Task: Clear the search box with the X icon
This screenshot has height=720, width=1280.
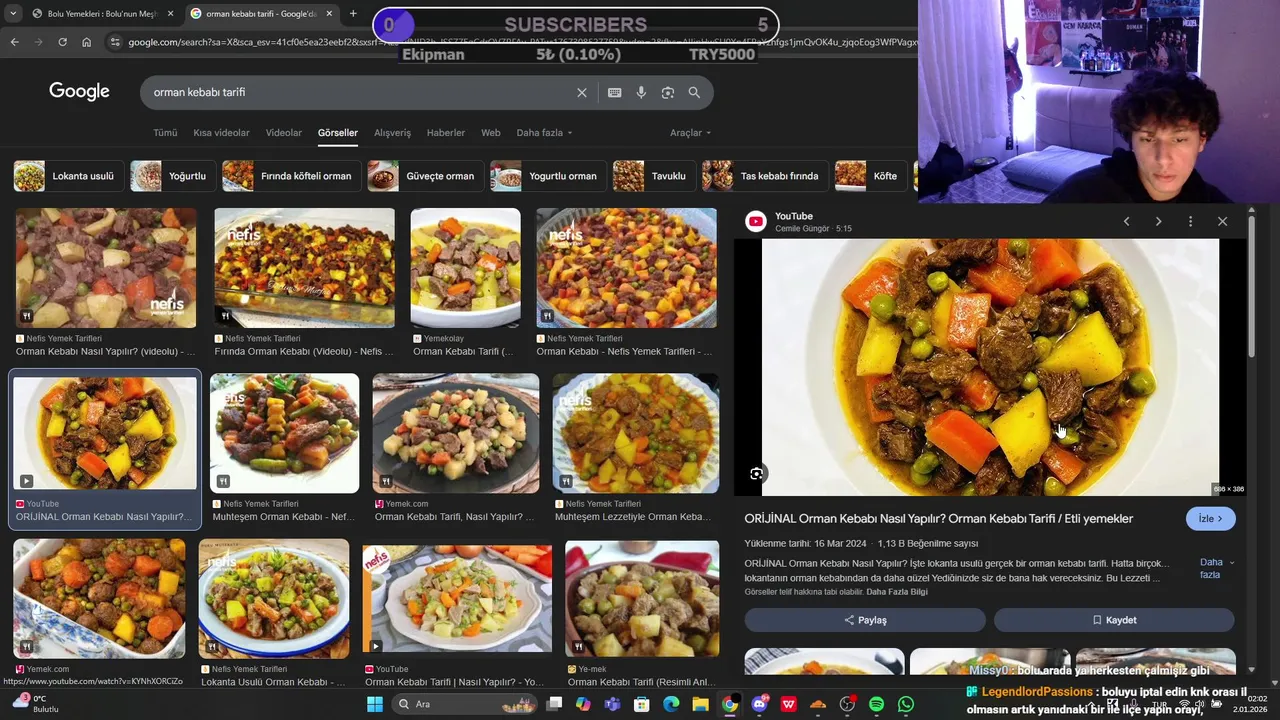Action: (x=582, y=92)
